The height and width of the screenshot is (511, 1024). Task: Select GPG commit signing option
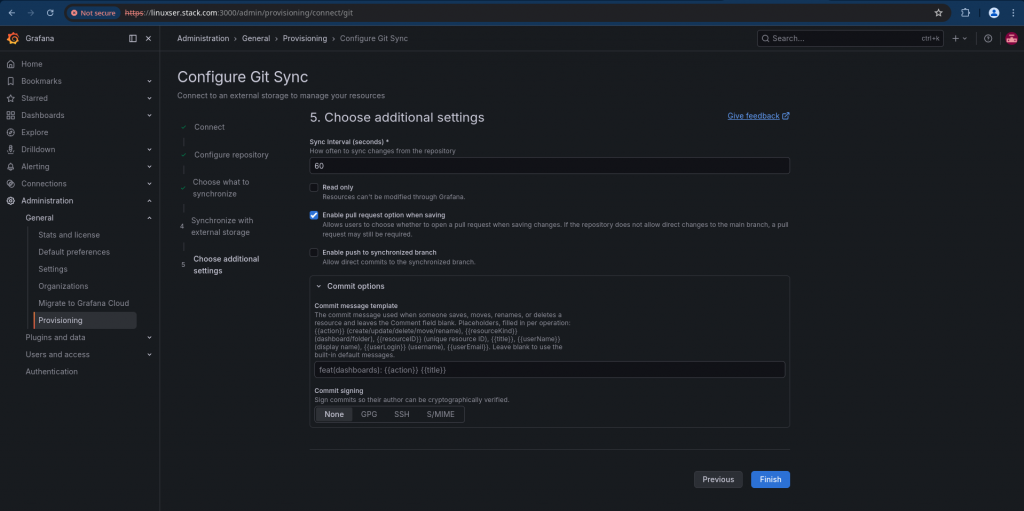369,414
